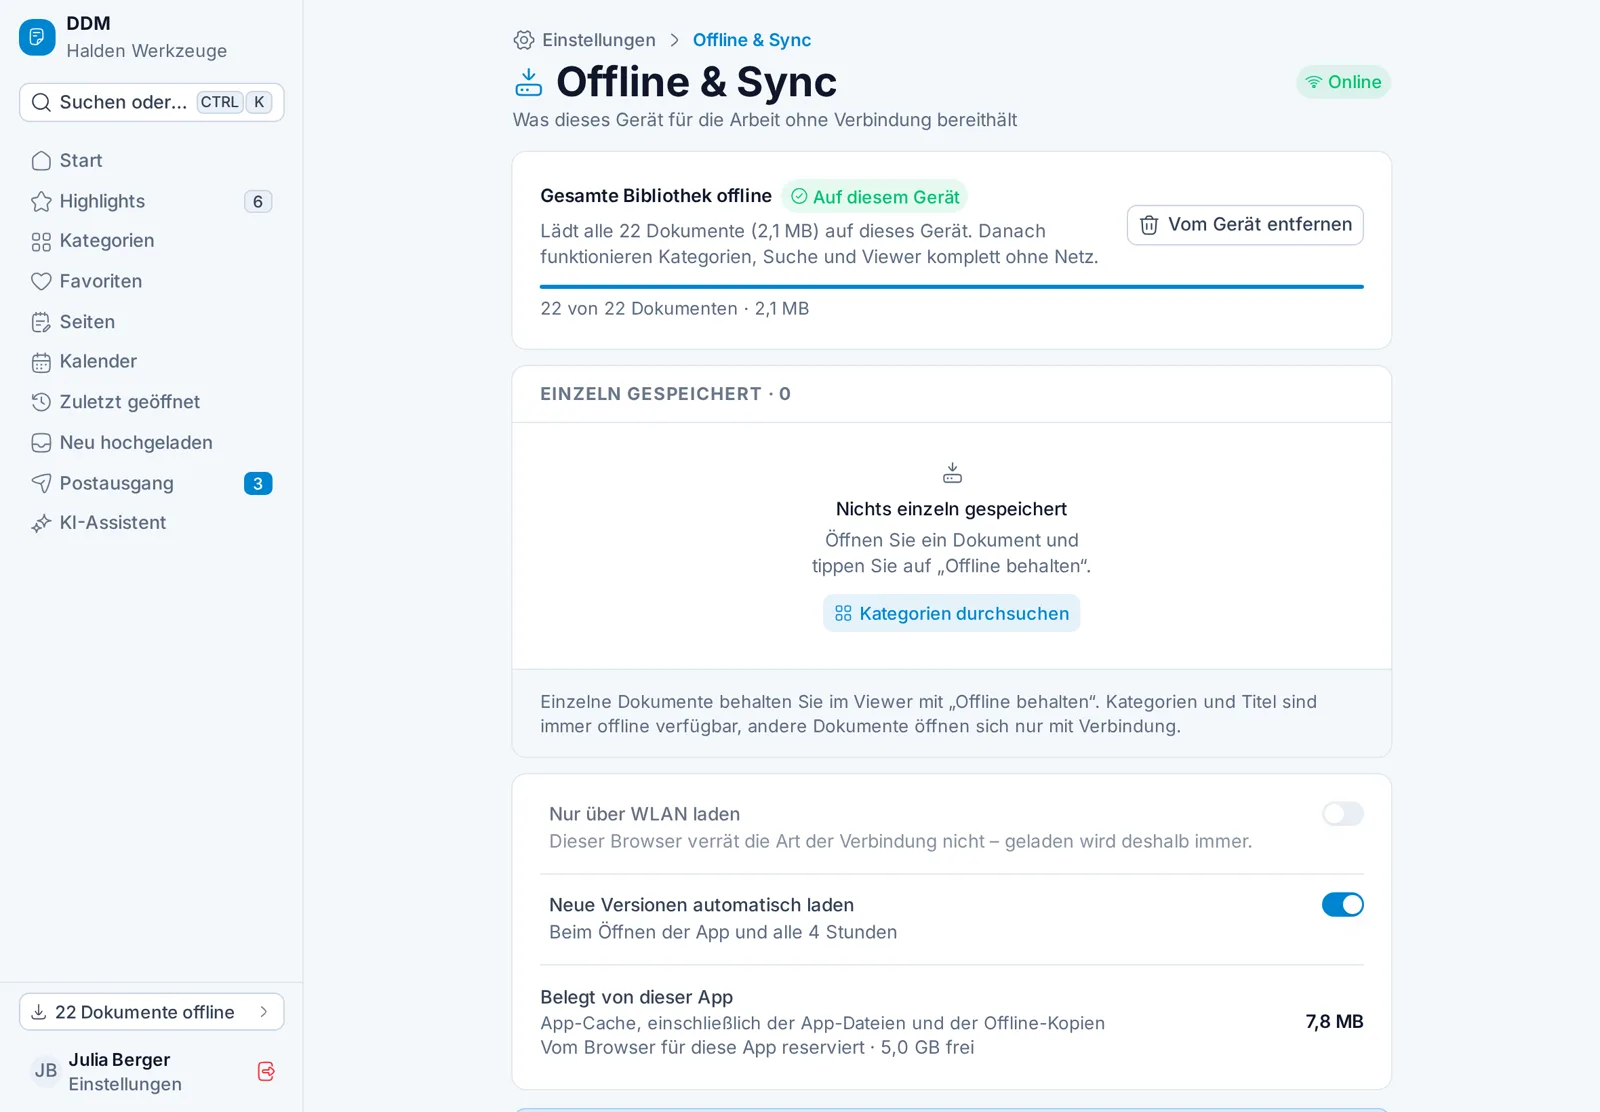
Task: Click the Suchen oder… search field
Action: click(151, 102)
